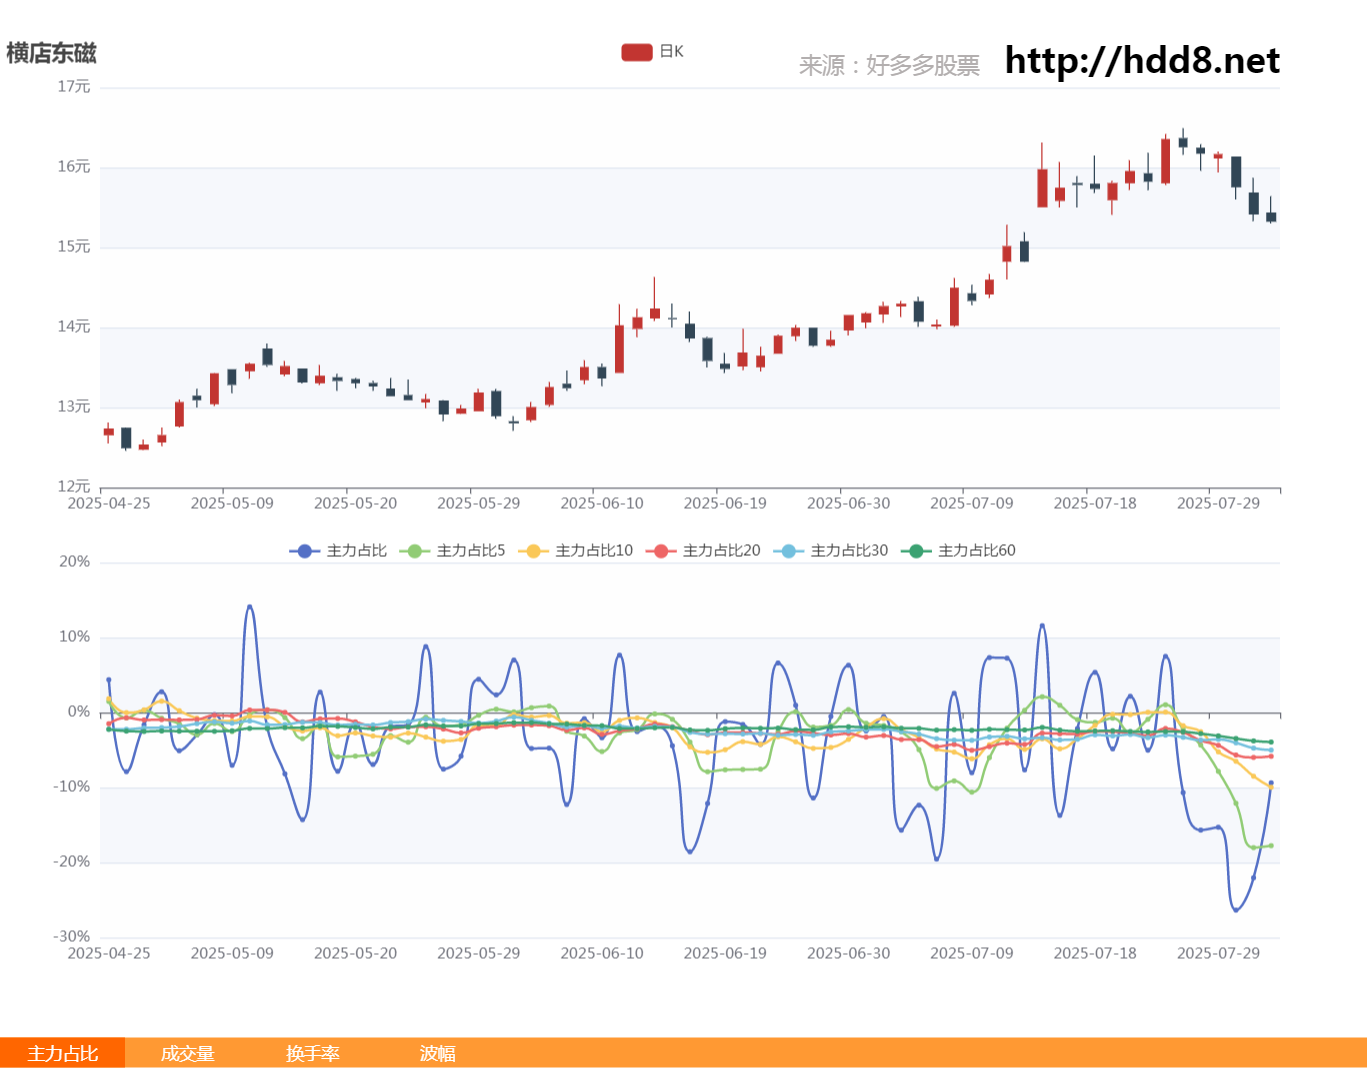Click the -30% ratio axis label
The height and width of the screenshot is (1082, 1367).
[72, 937]
